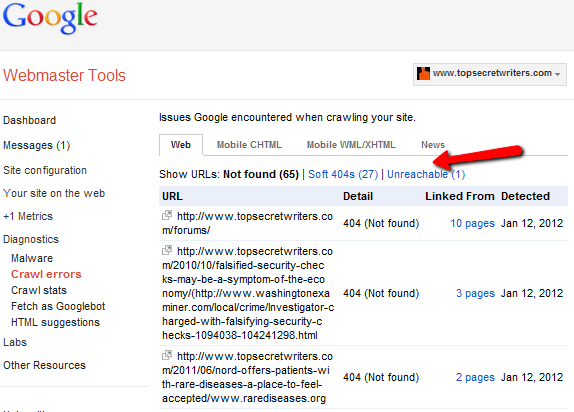Open Fetch as Googlebot

[x=58, y=307]
